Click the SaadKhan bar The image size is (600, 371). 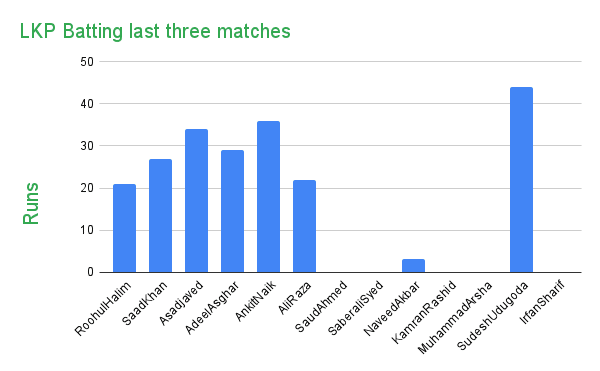pos(160,216)
